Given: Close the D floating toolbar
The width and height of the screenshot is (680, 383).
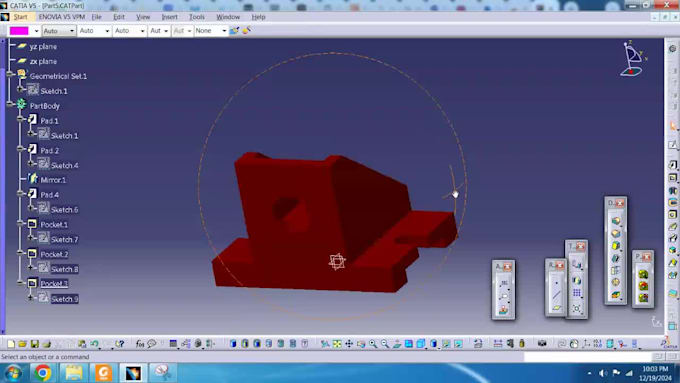Looking at the screenshot, I should [620, 203].
